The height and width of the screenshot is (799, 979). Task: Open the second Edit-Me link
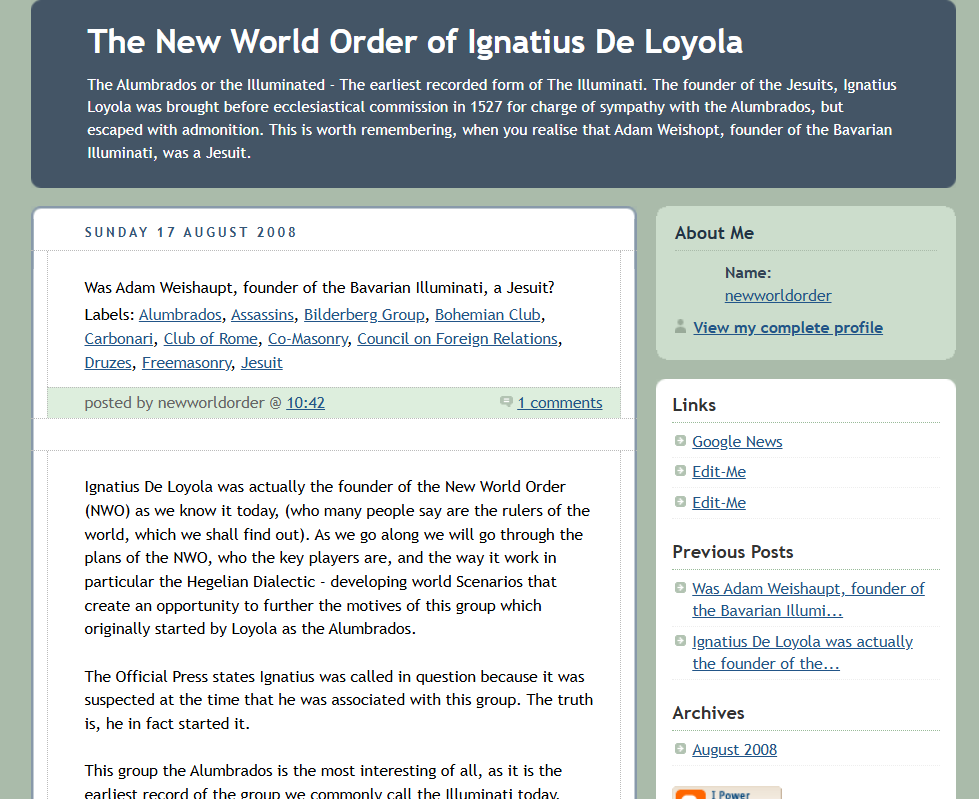(x=719, y=503)
